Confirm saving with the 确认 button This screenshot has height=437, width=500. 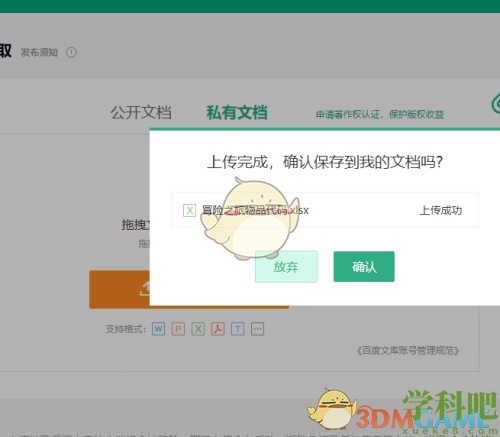(364, 267)
